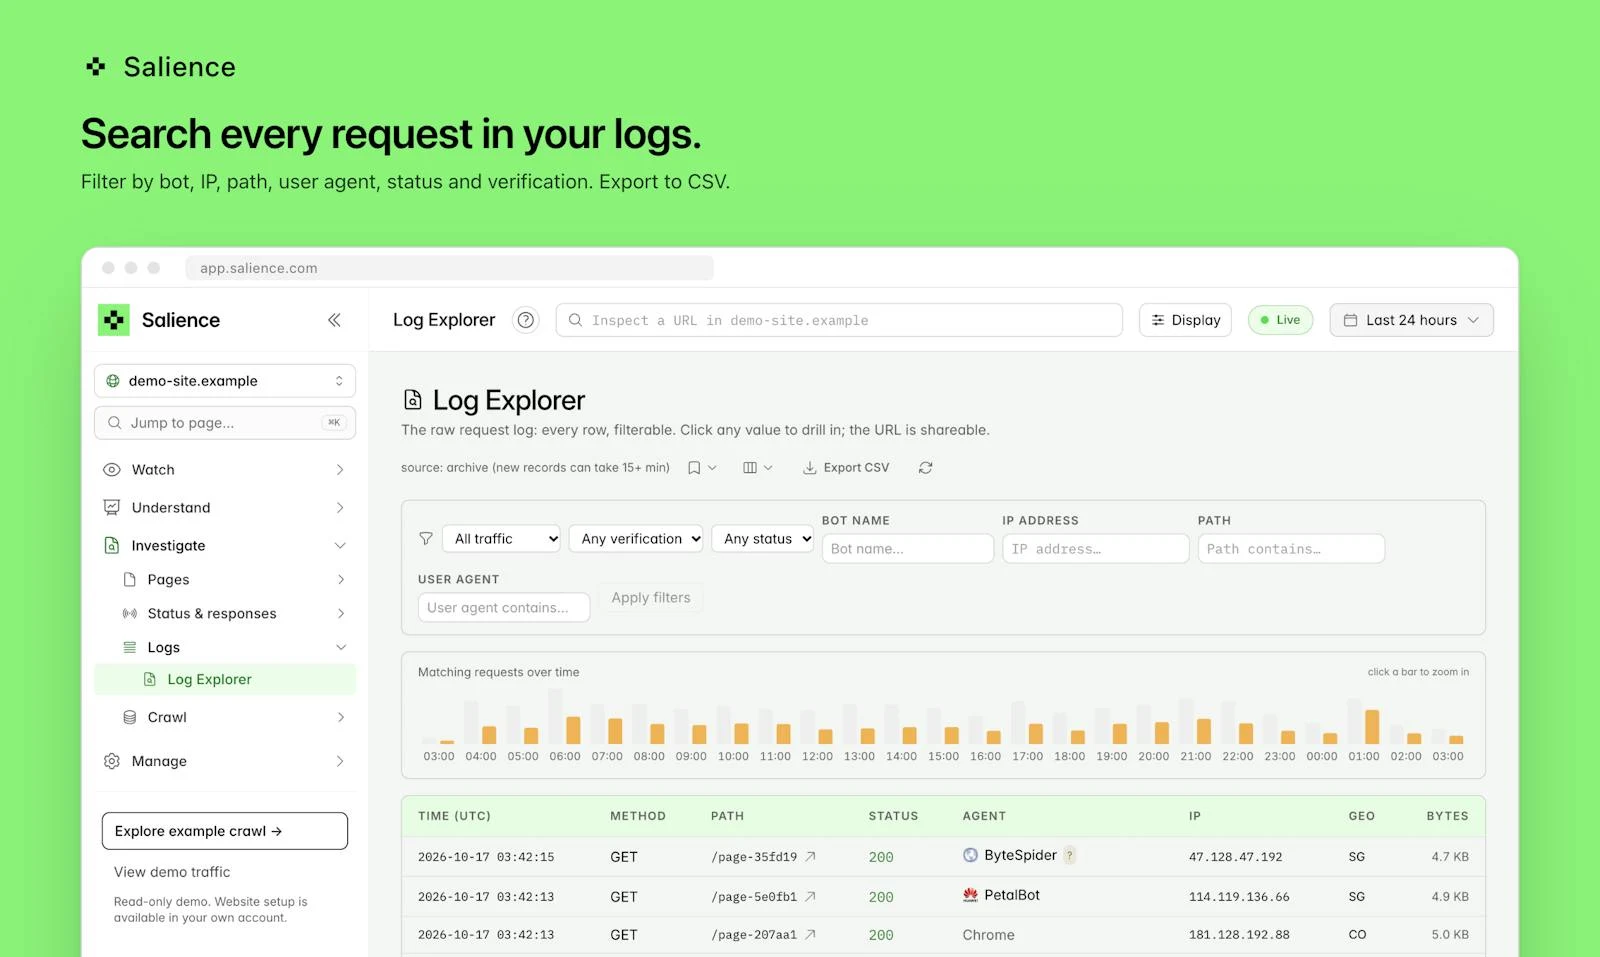Viewport: 1600px width, 957px height.
Task: Click the Salience logo in sidebar
Action: pos(114,320)
